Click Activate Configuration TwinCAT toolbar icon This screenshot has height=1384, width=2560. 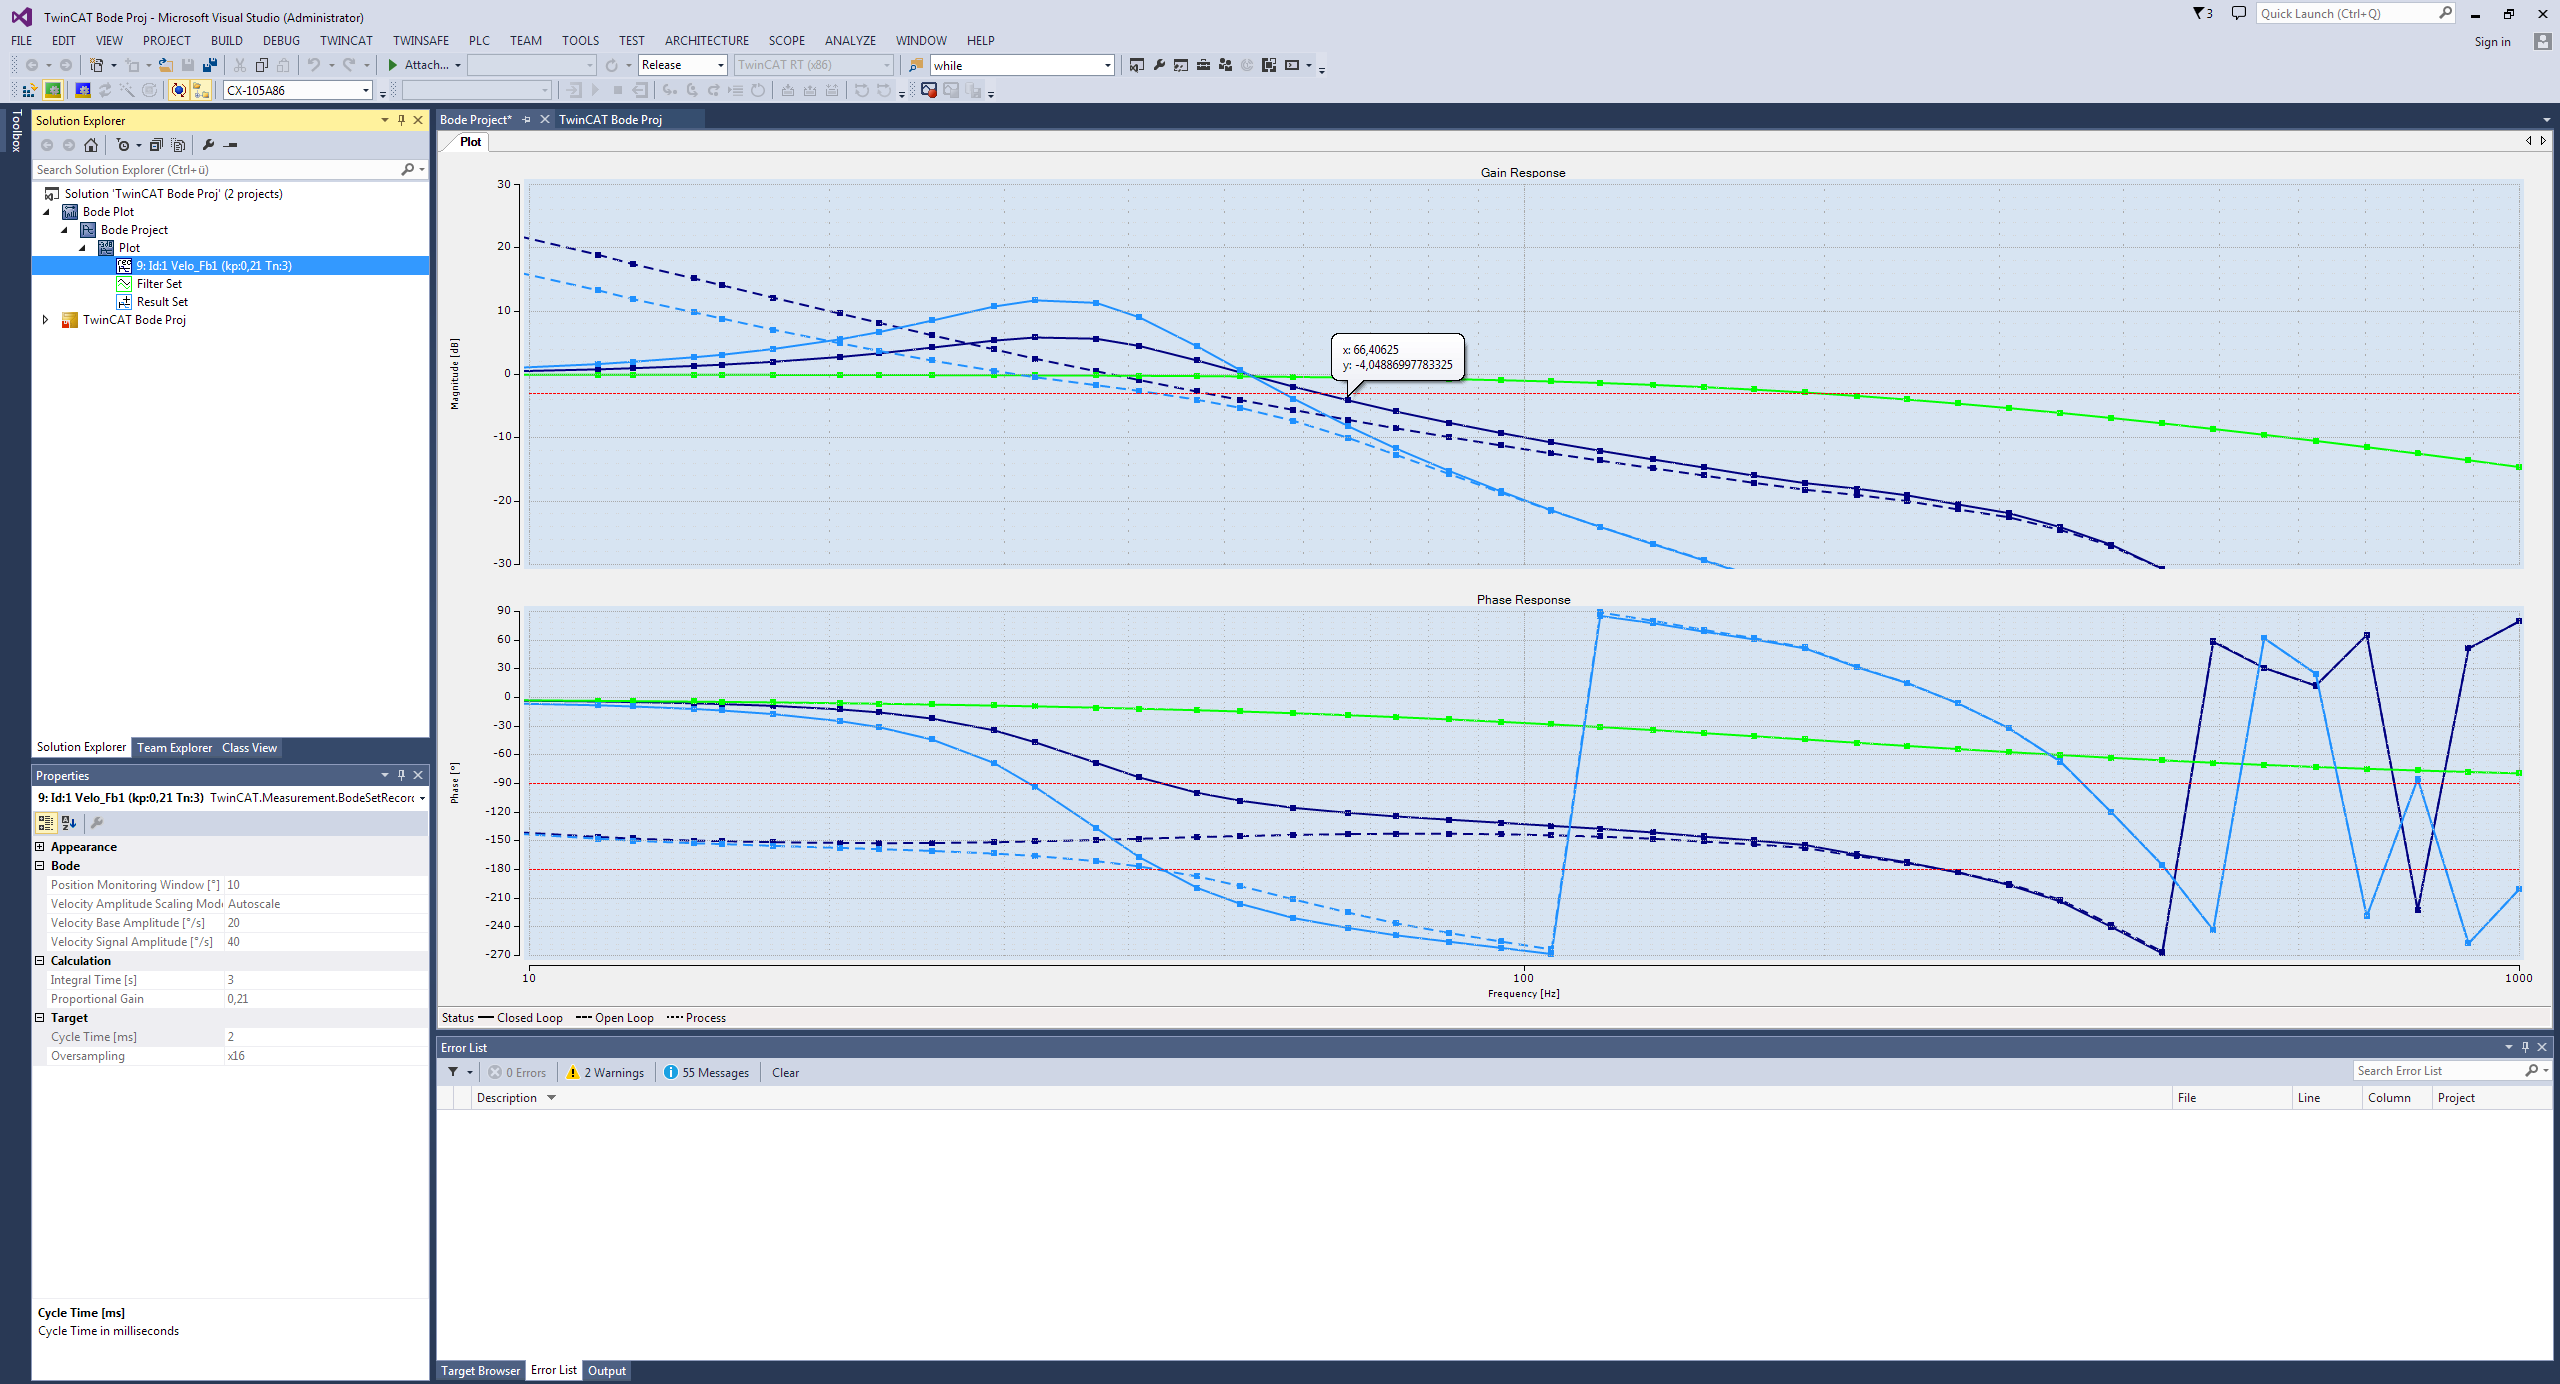click(29, 90)
